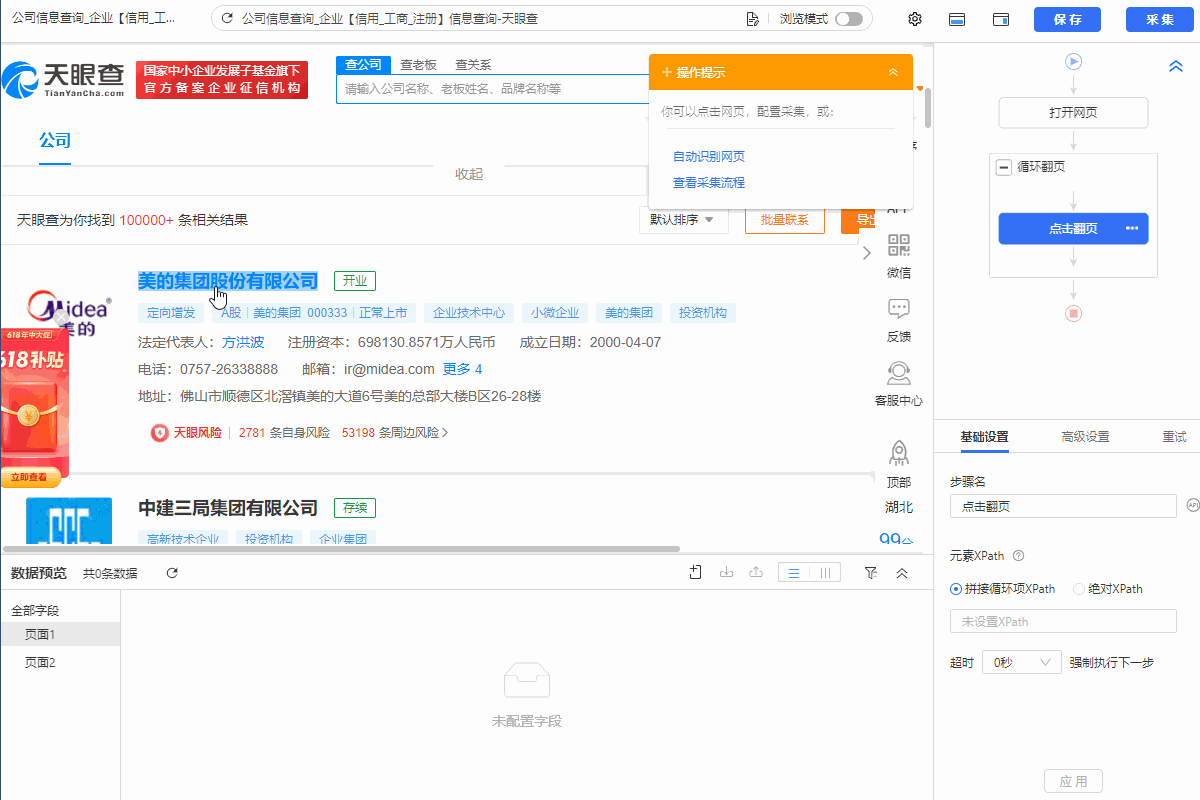The height and width of the screenshot is (800, 1200).
Task: Refresh the 数据预览 data preview
Action: (172, 573)
